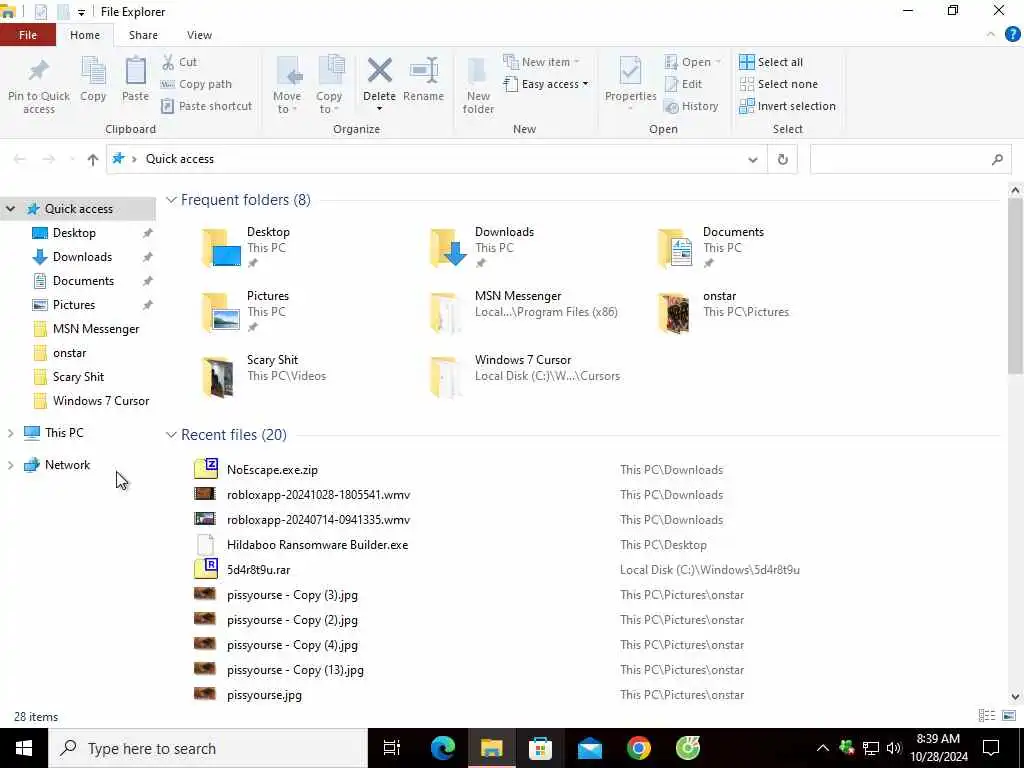Select Desktop in navigation pane
The image size is (1024, 768).
pyautogui.click(x=74, y=233)
